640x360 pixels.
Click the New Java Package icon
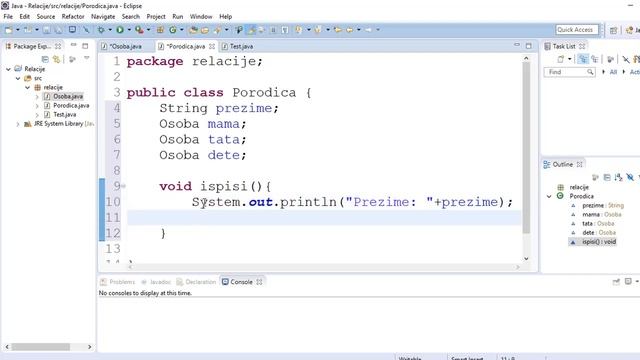160,30
